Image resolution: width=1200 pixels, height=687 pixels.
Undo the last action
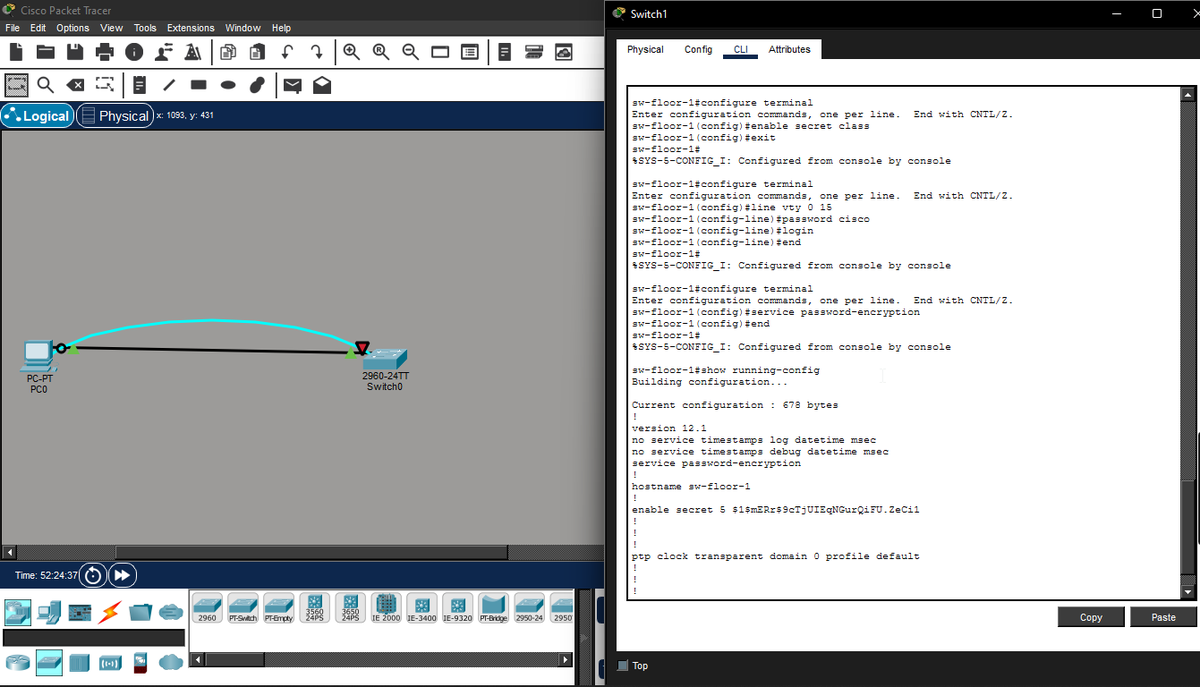coord(287,51)
